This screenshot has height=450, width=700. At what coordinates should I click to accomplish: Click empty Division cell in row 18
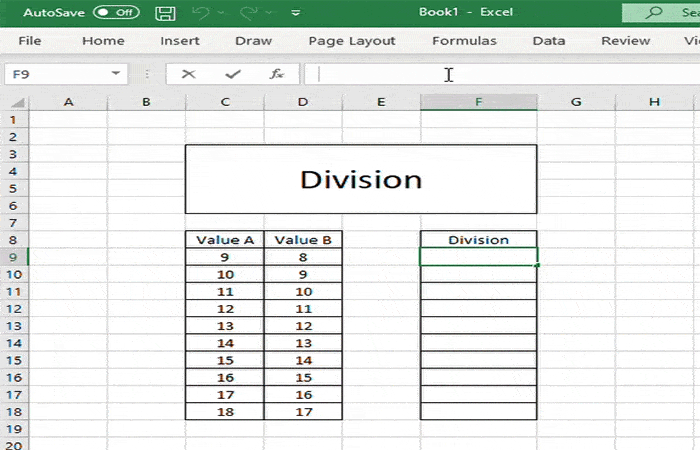coord(479,412)
